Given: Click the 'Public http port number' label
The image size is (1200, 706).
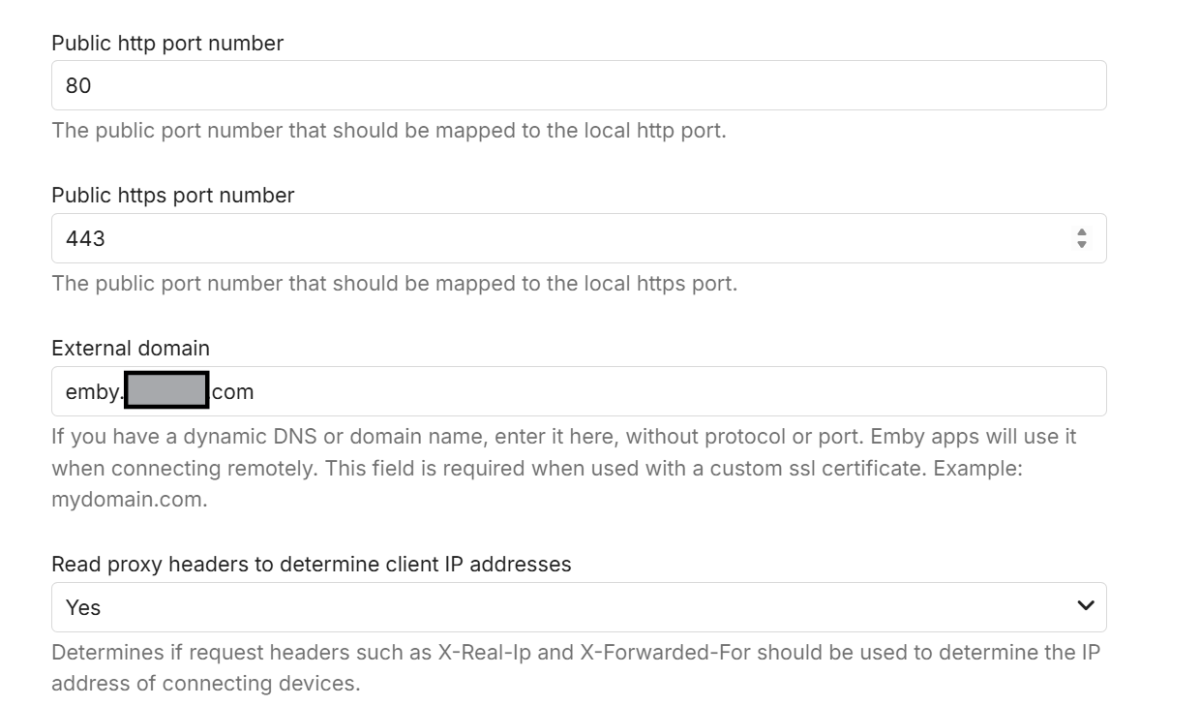Looking at the screenshot, I should pyautogui.click(x=165, y=44).
